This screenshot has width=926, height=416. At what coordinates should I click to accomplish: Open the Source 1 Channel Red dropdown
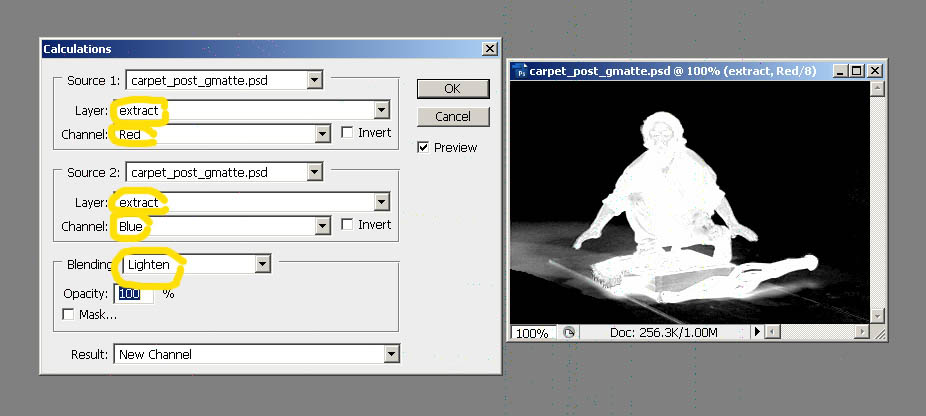[x=322, y=134]
